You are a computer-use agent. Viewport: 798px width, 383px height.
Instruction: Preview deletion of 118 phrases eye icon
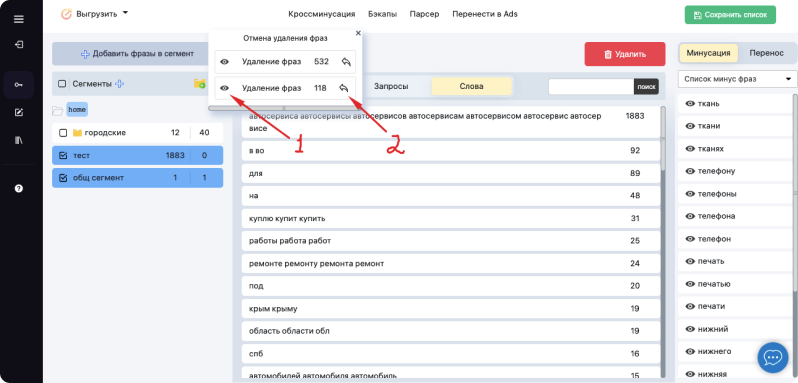(x=224, y=88)
